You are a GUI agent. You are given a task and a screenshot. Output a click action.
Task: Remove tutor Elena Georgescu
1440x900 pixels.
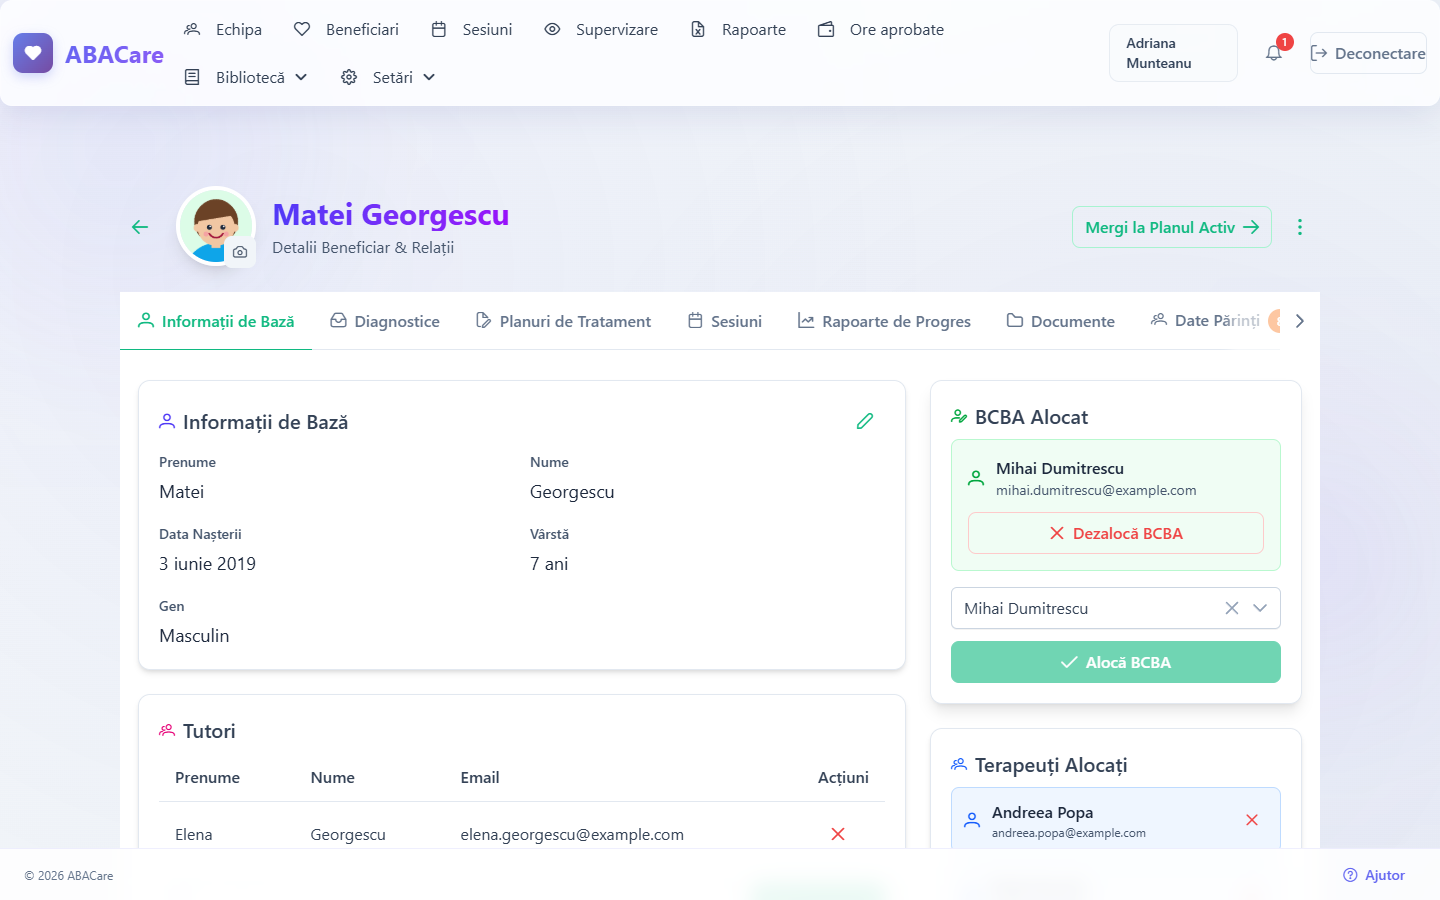click(838, 834)
